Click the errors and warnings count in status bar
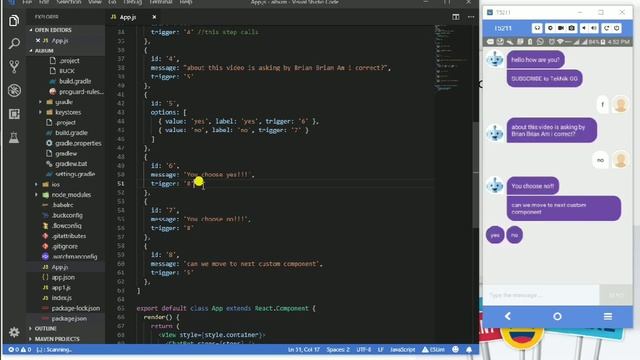Image resolution: width=640 pixels, height=360 pixels. pos(20,349)
